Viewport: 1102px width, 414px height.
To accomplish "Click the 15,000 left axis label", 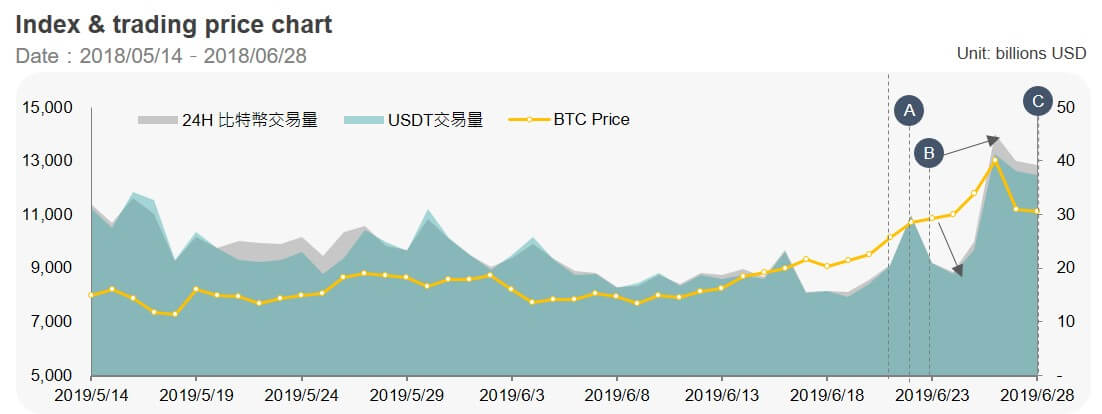I will 48,108.
